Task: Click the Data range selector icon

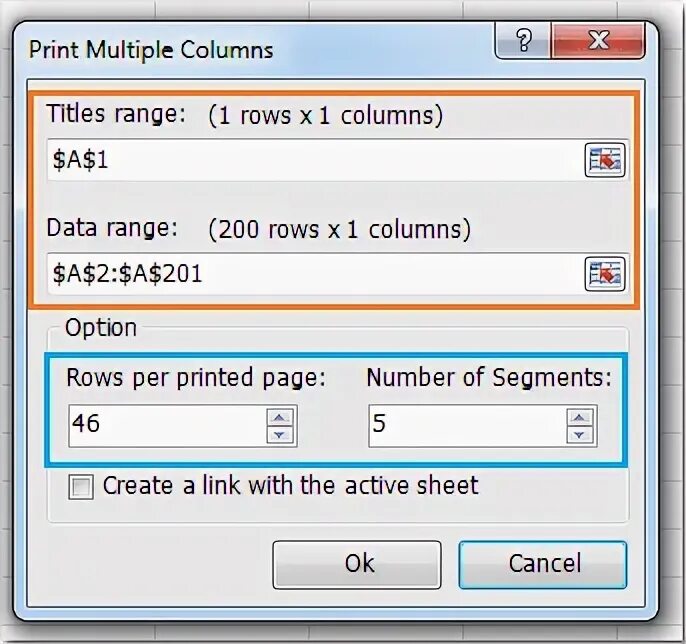Action: [x=605, y=273]
